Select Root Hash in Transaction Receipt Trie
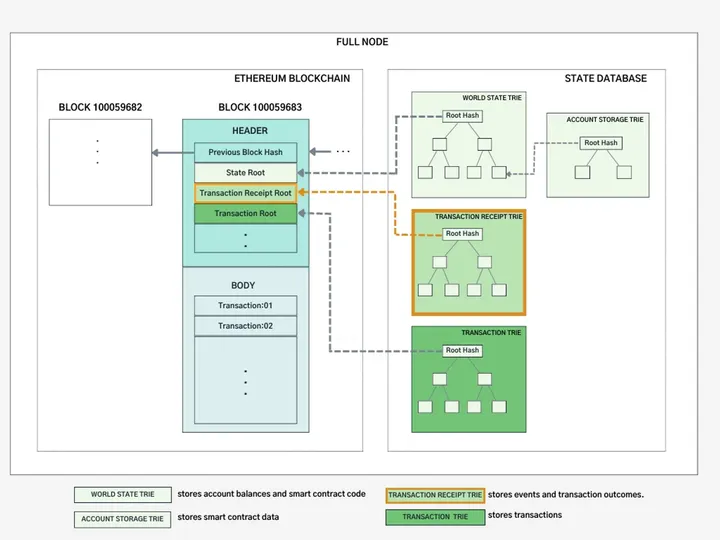This screenshot has width=720, height=540. [462, 234]
